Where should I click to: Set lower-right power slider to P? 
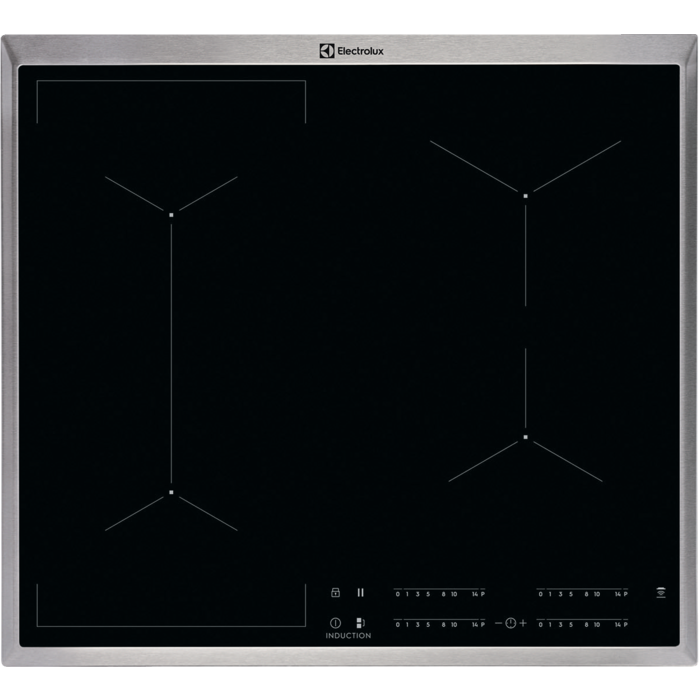coord(625,624)
